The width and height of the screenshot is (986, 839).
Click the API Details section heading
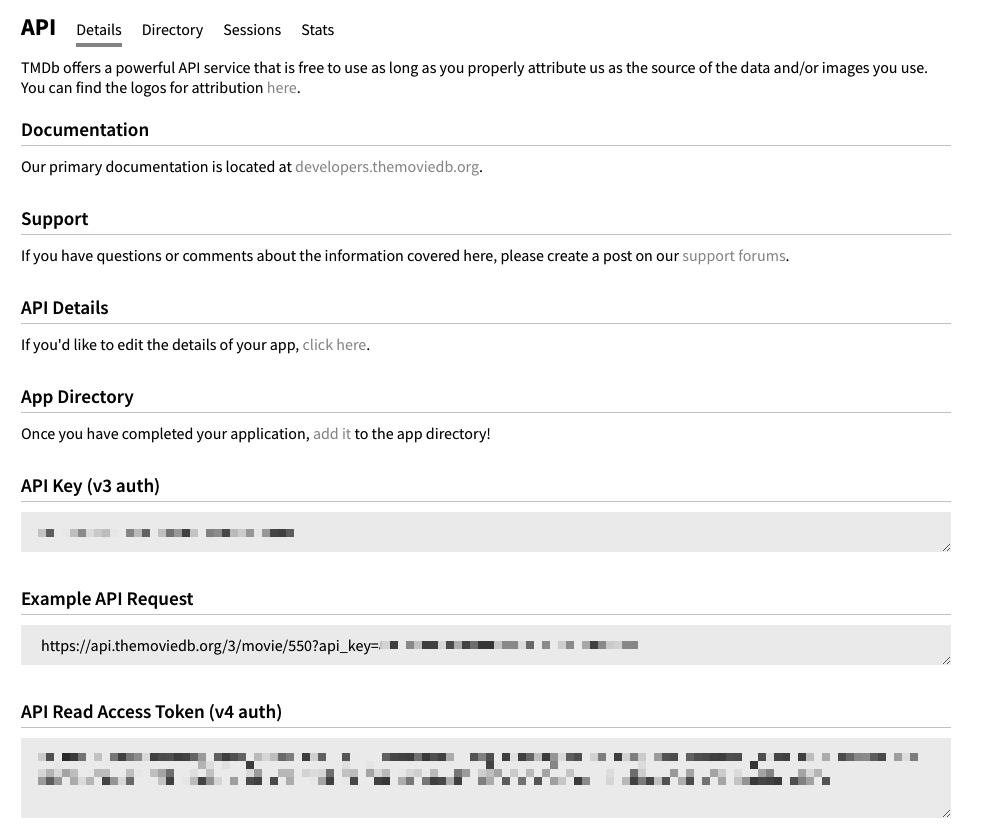(64, 308)
